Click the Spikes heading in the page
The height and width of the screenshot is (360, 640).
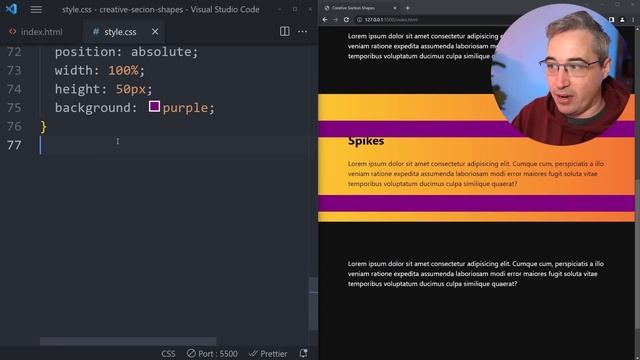[366, 141]
